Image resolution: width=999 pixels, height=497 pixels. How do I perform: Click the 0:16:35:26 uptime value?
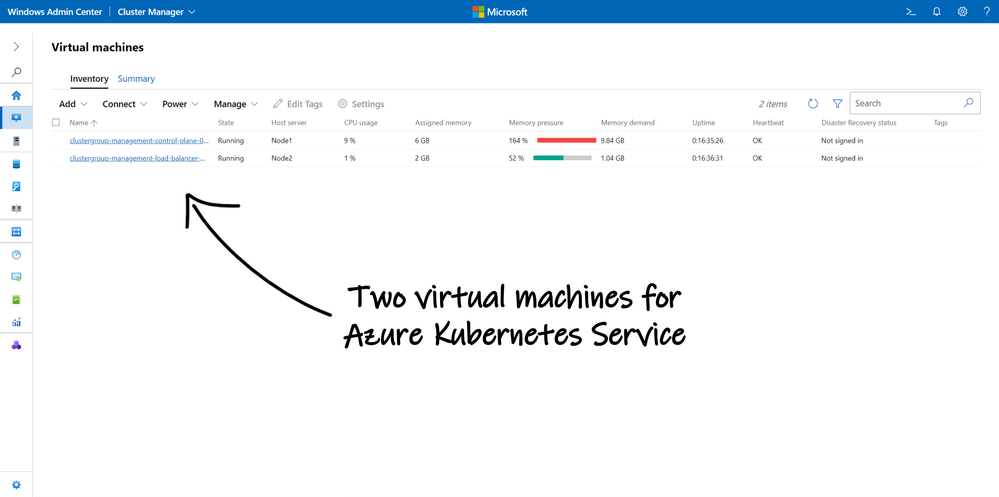click(x=708, y=140)
